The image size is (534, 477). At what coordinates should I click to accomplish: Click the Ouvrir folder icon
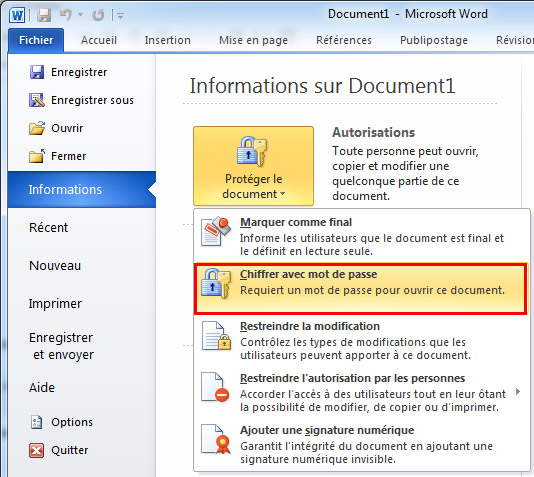tap(37, 128)
